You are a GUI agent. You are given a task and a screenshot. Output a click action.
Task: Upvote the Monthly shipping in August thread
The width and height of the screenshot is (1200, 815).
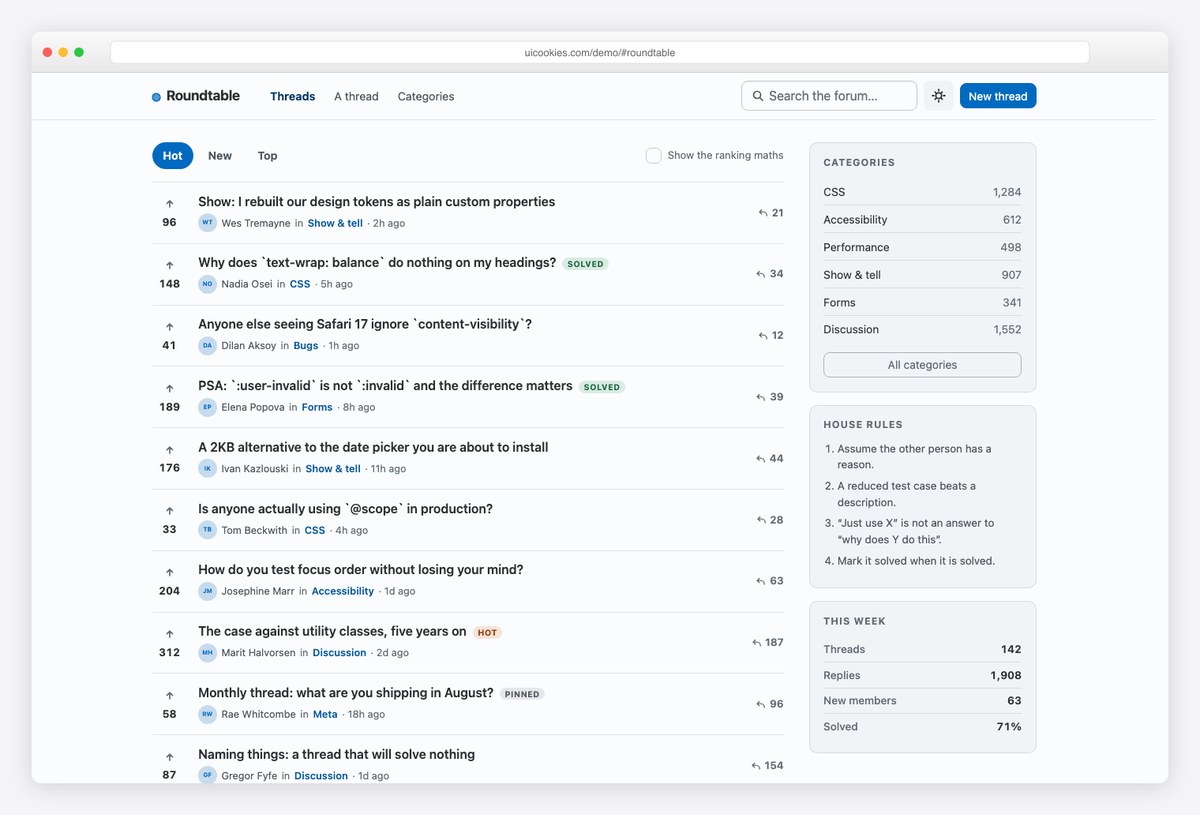tap(169, 695)
